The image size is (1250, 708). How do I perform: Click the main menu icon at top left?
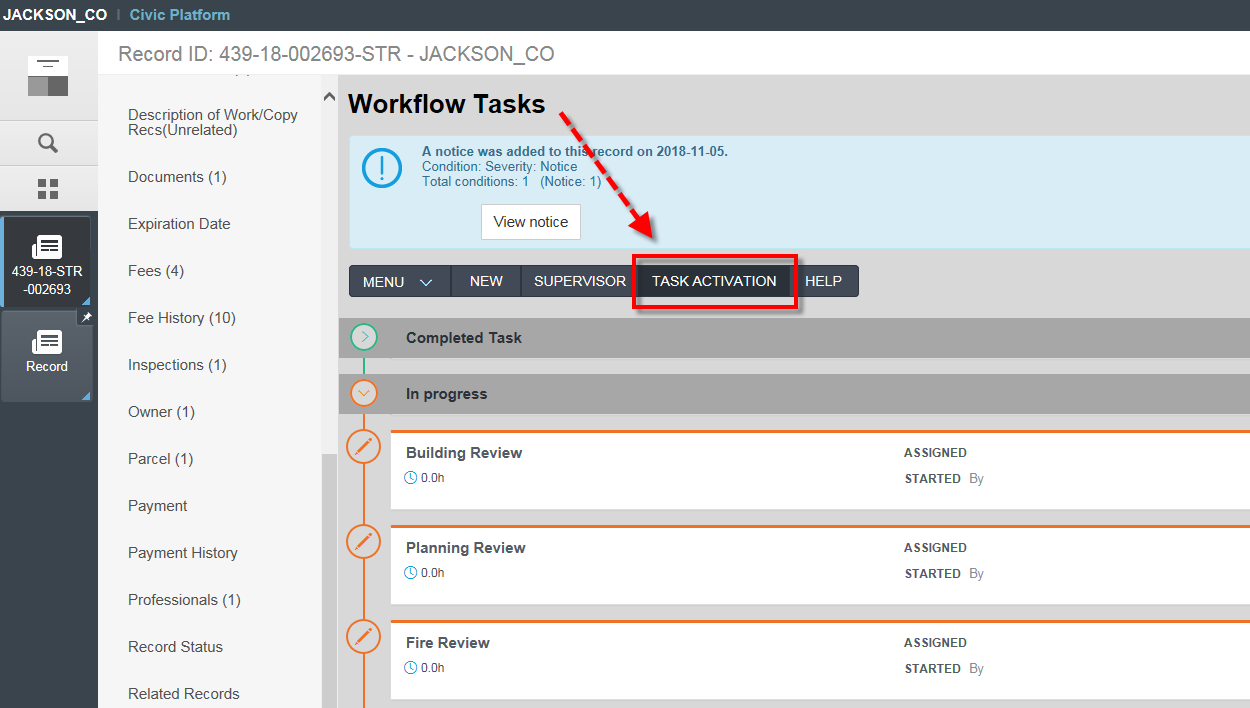[x=48, y=76]
